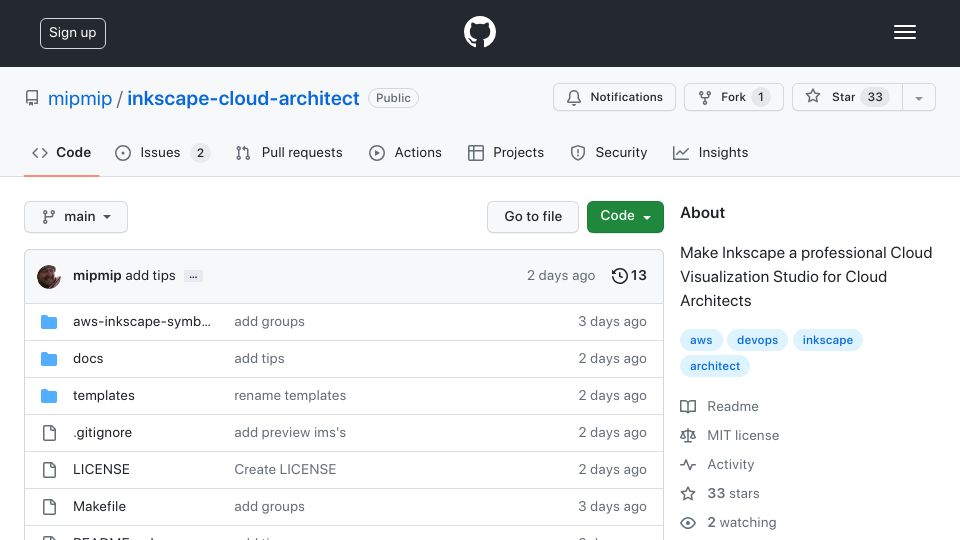Open the mipmip owner profile link
The image size is (960, 540).
80,98
